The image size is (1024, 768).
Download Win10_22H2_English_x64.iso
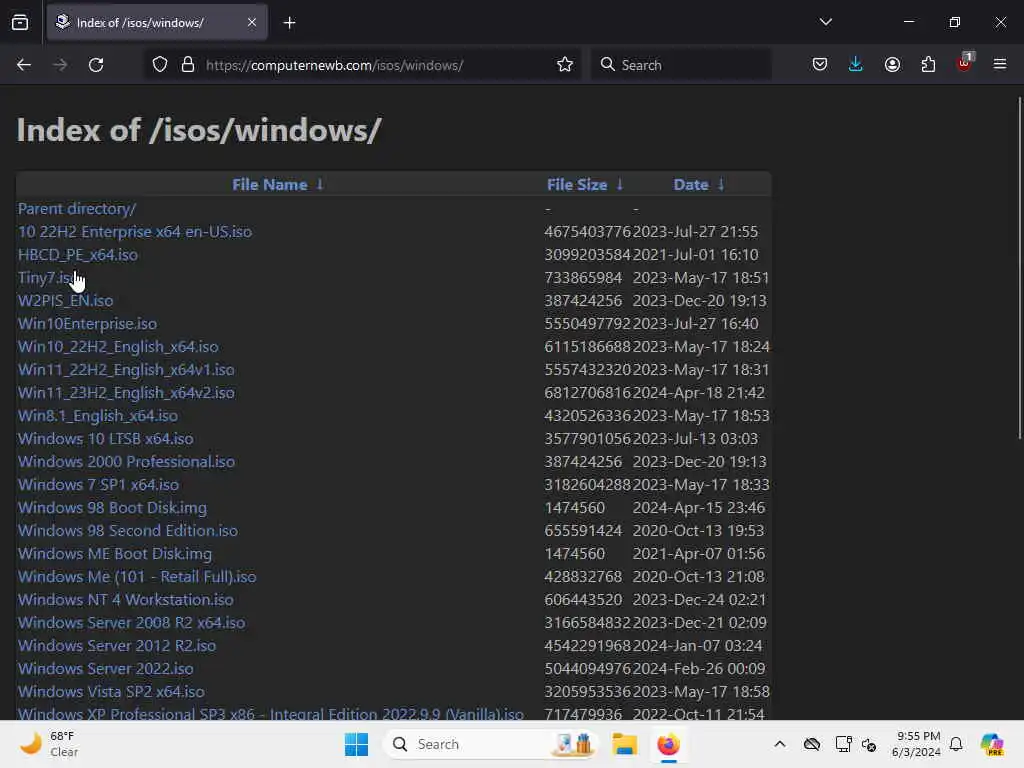[118, 347]
